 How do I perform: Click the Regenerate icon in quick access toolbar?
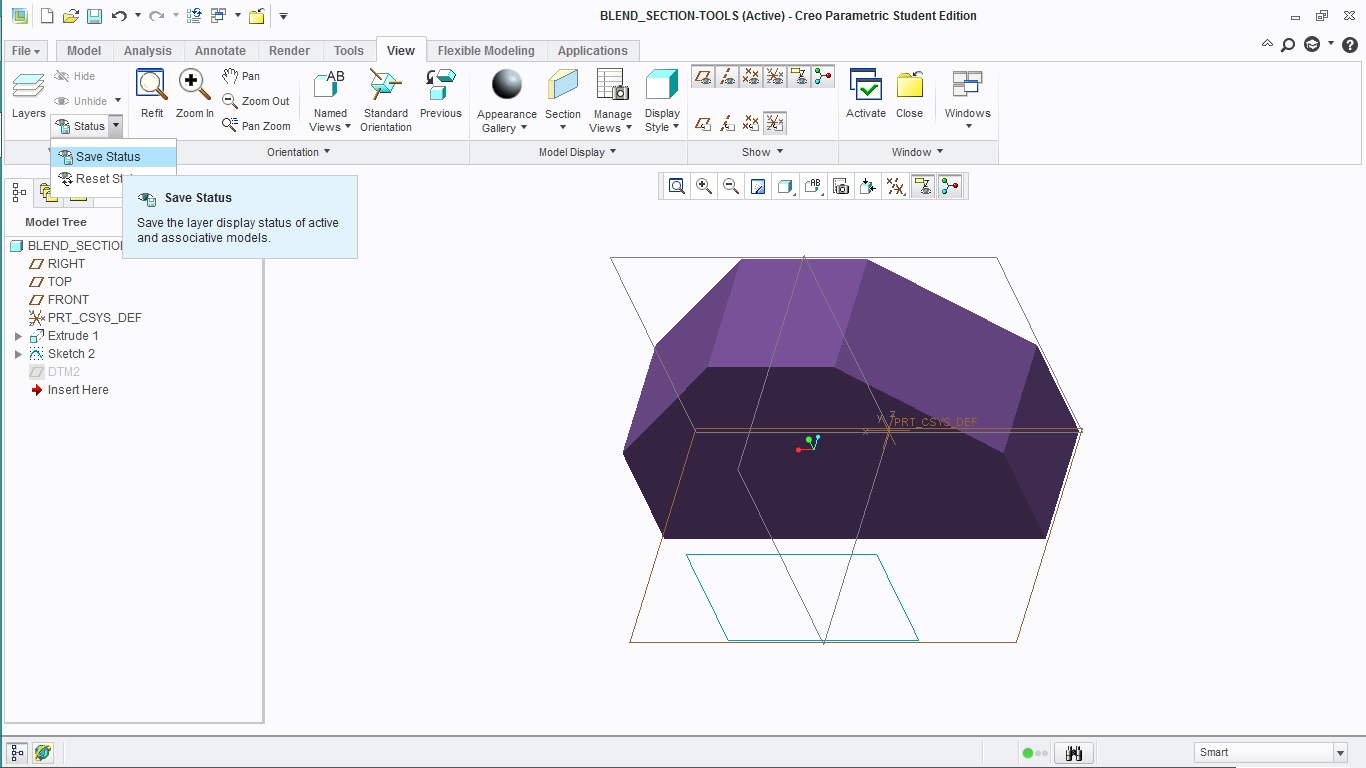tap(194, 16)
